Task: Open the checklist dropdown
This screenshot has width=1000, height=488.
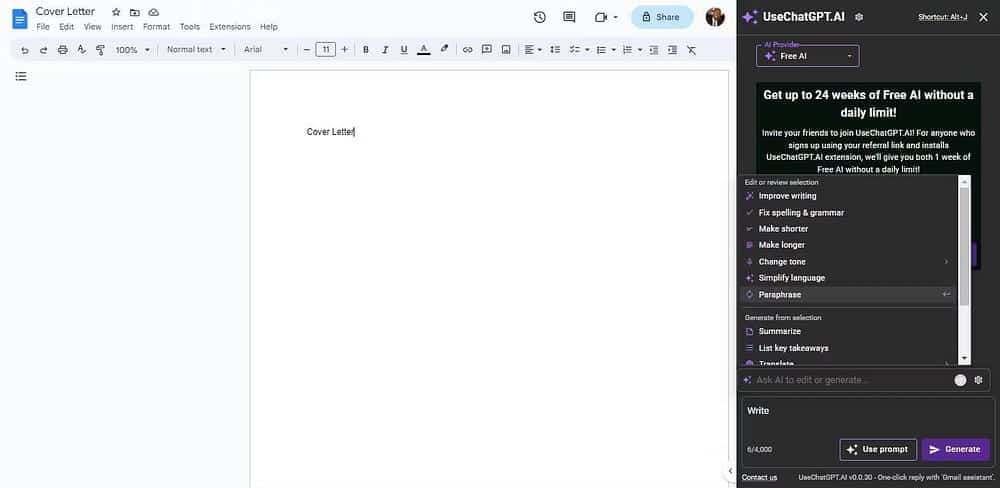Action: tap(578, 50)
